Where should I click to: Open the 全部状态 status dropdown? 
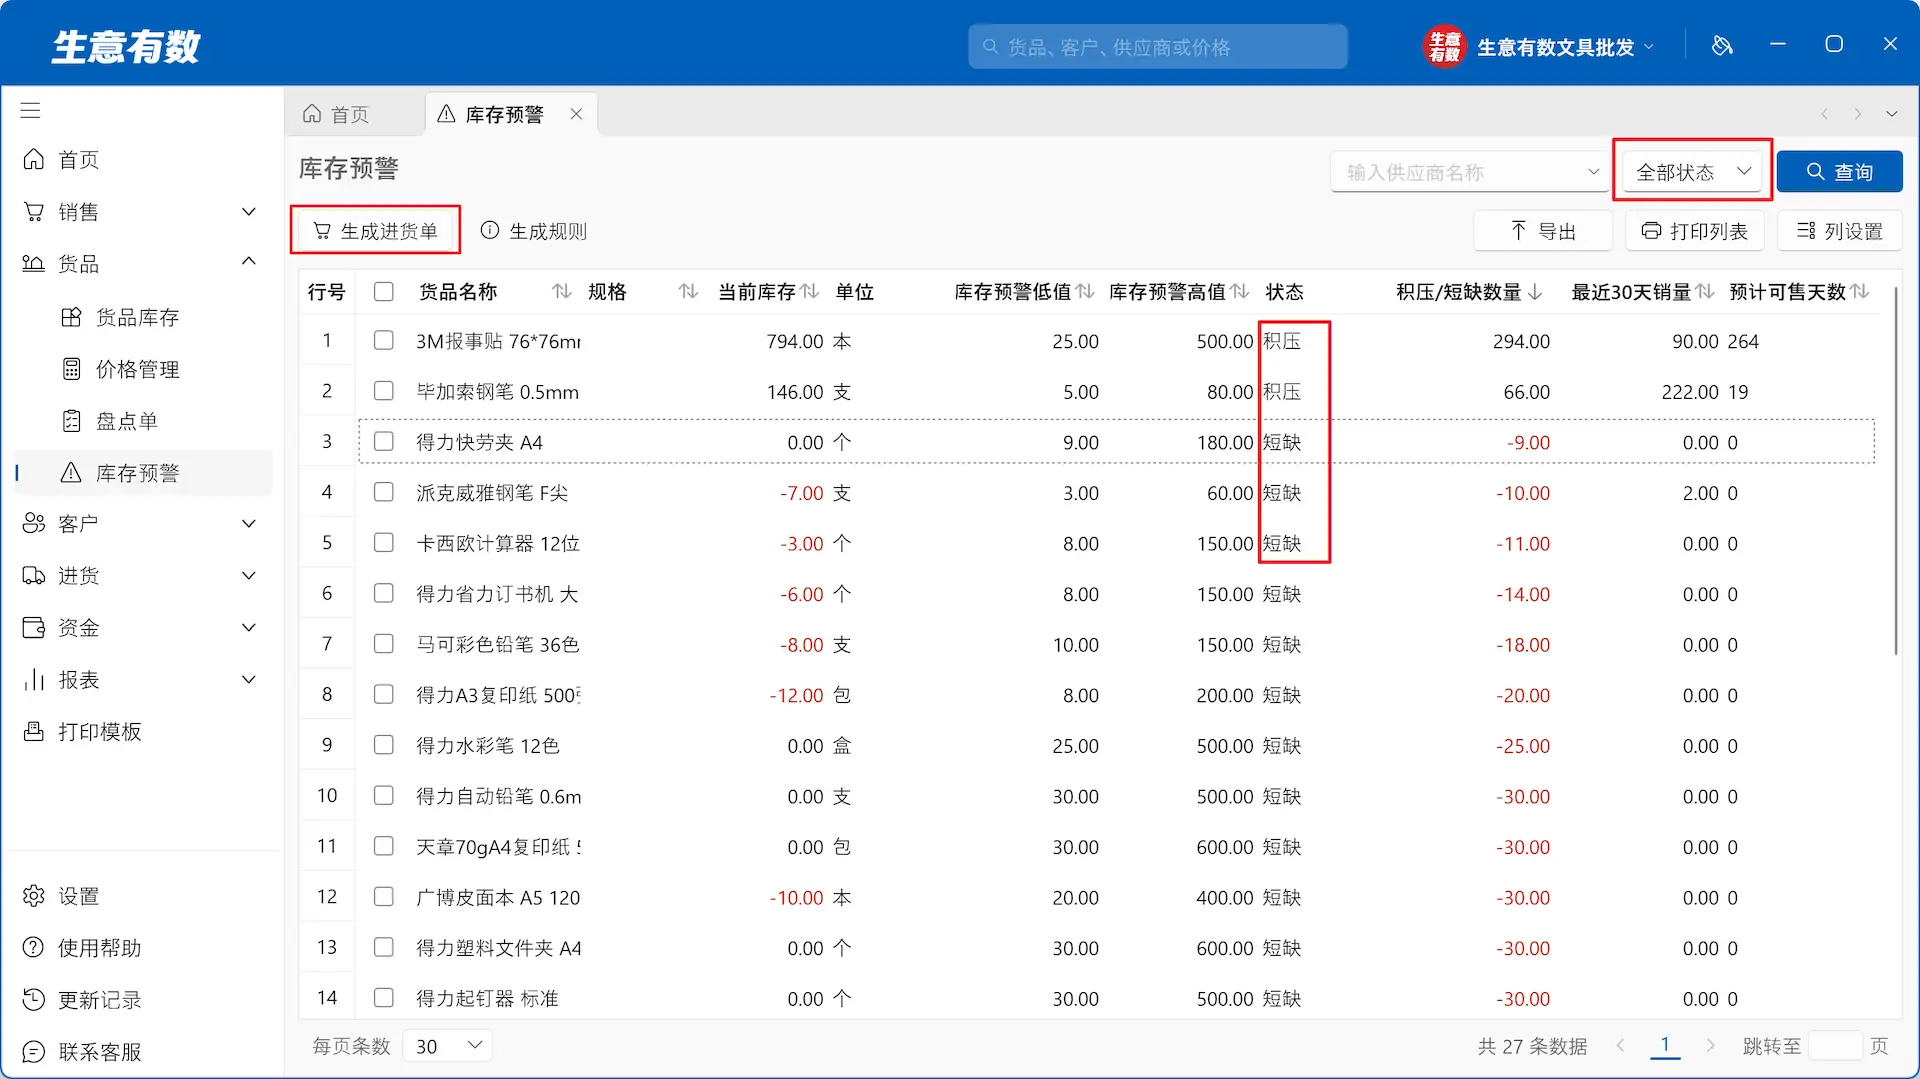click(1692, 172)
